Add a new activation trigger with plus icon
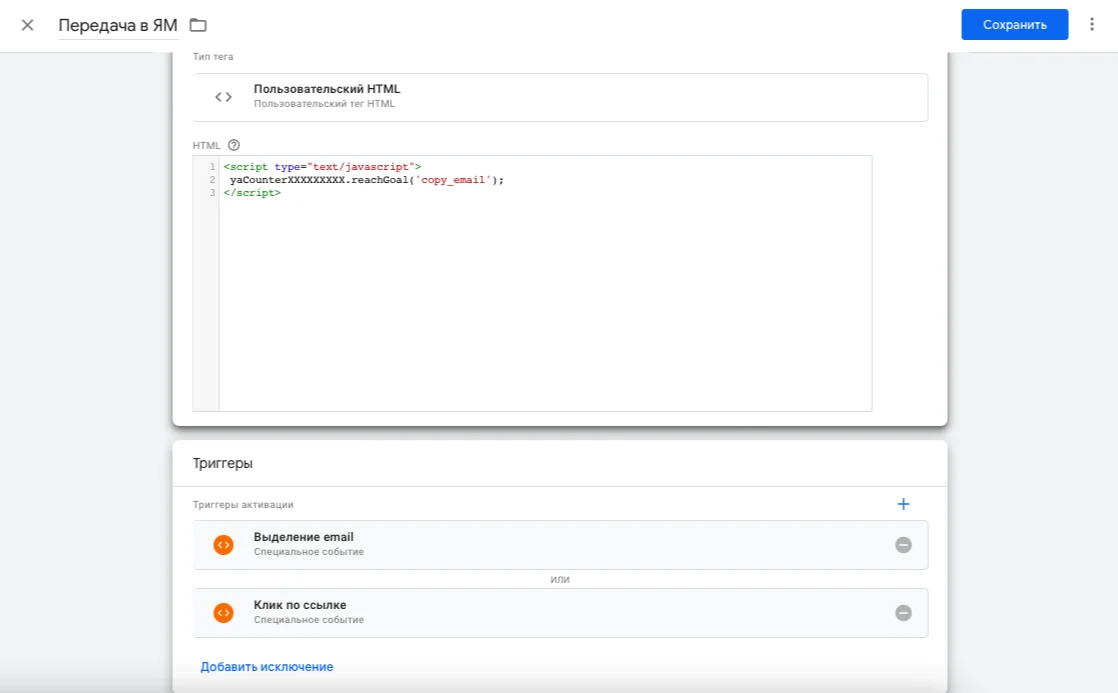 click(903, 504)
